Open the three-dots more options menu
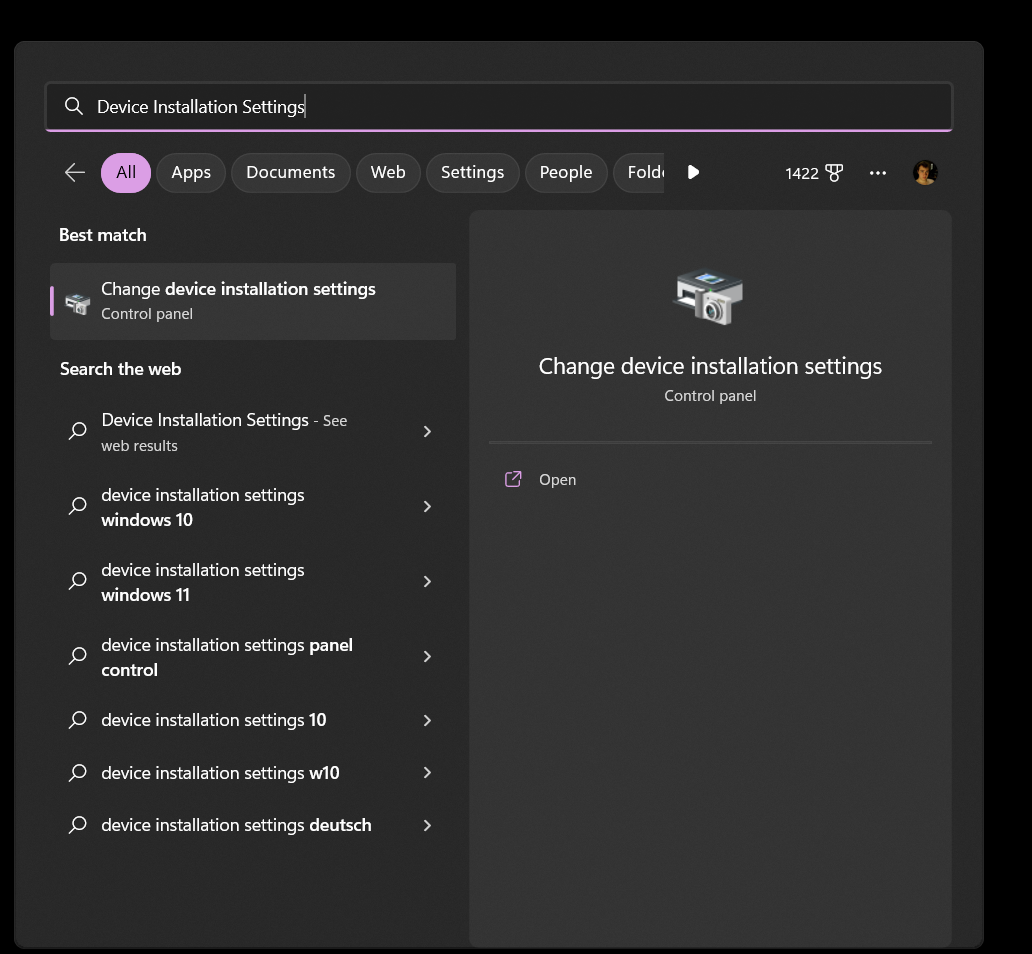The height and width of the screenshot is (954, 1032). tap(878, 173)
